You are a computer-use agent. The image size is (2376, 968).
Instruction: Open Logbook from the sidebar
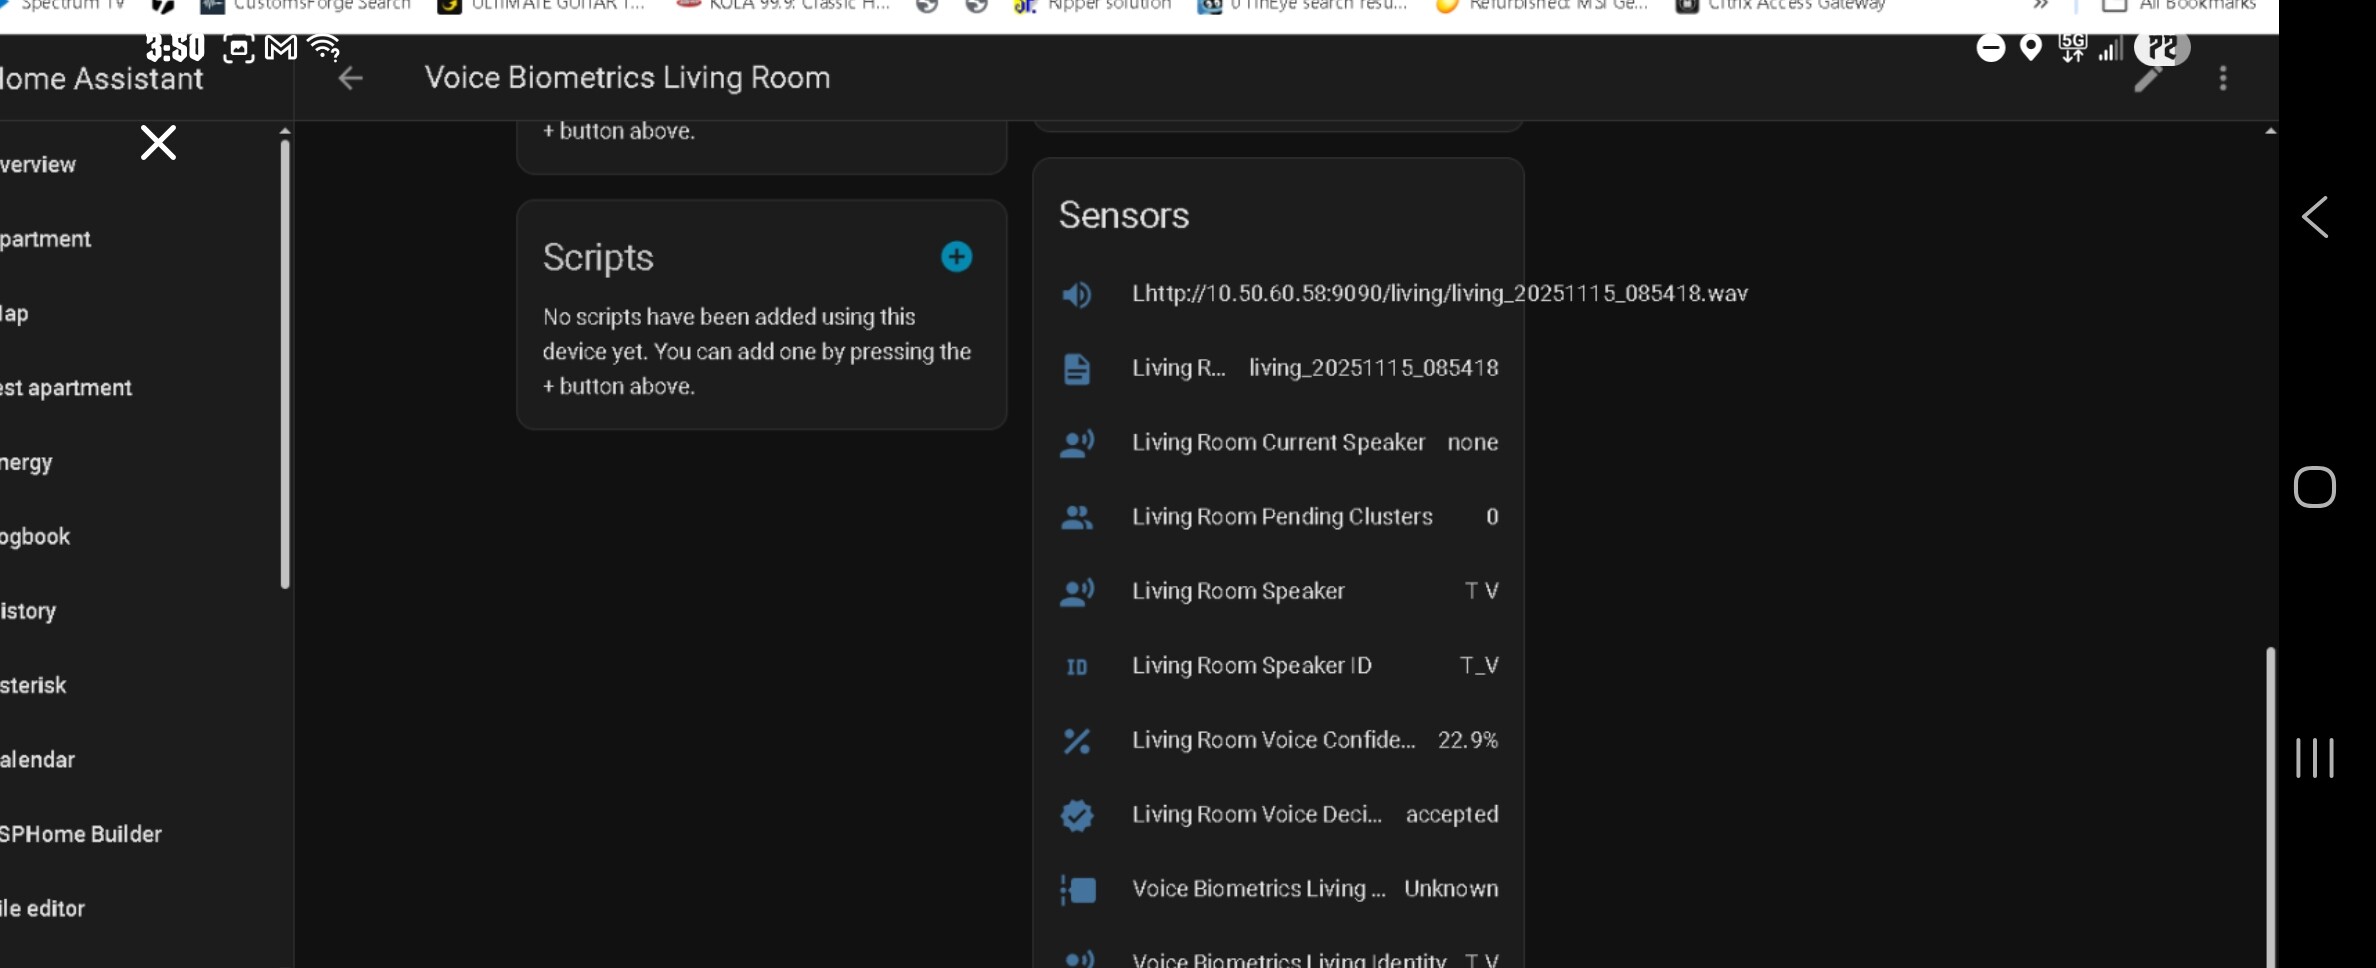36,537
